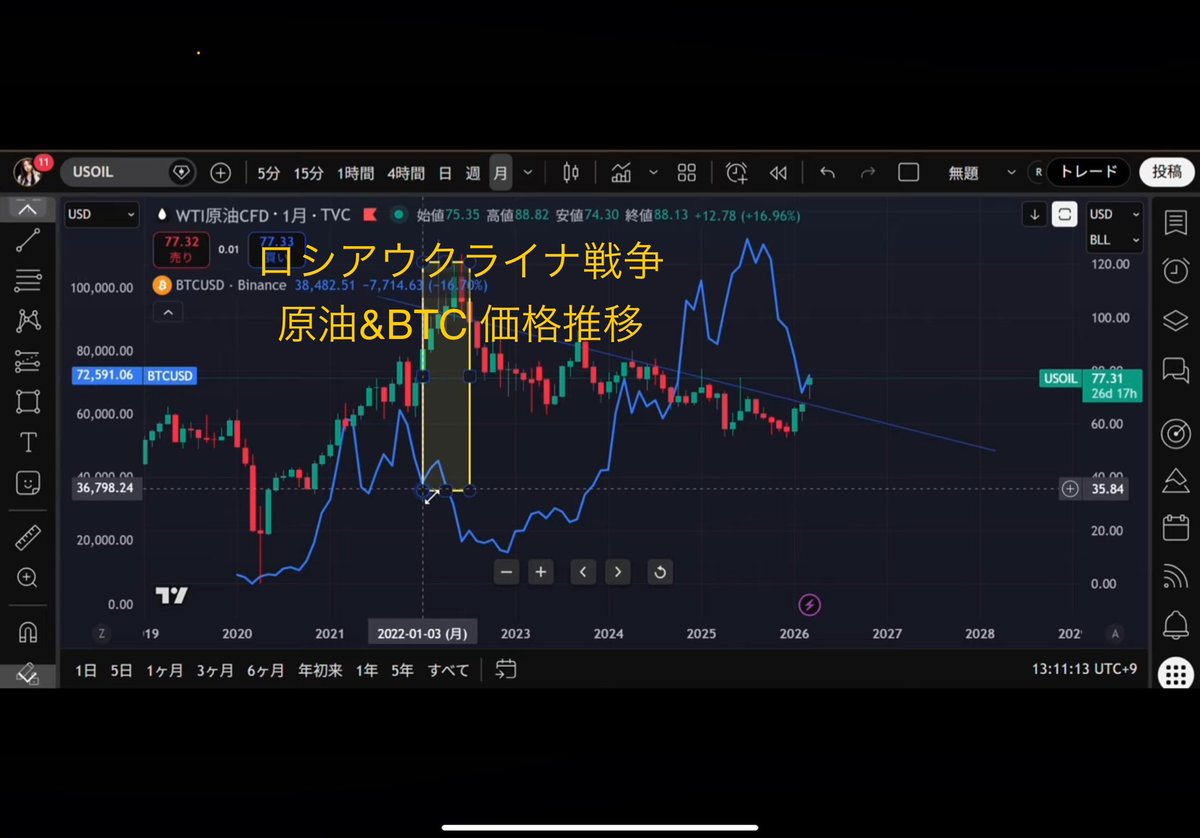Select the ruler measure tool
Viewport: 1200px width, 838px height.
pyautogui.click(x=28, y=538)
